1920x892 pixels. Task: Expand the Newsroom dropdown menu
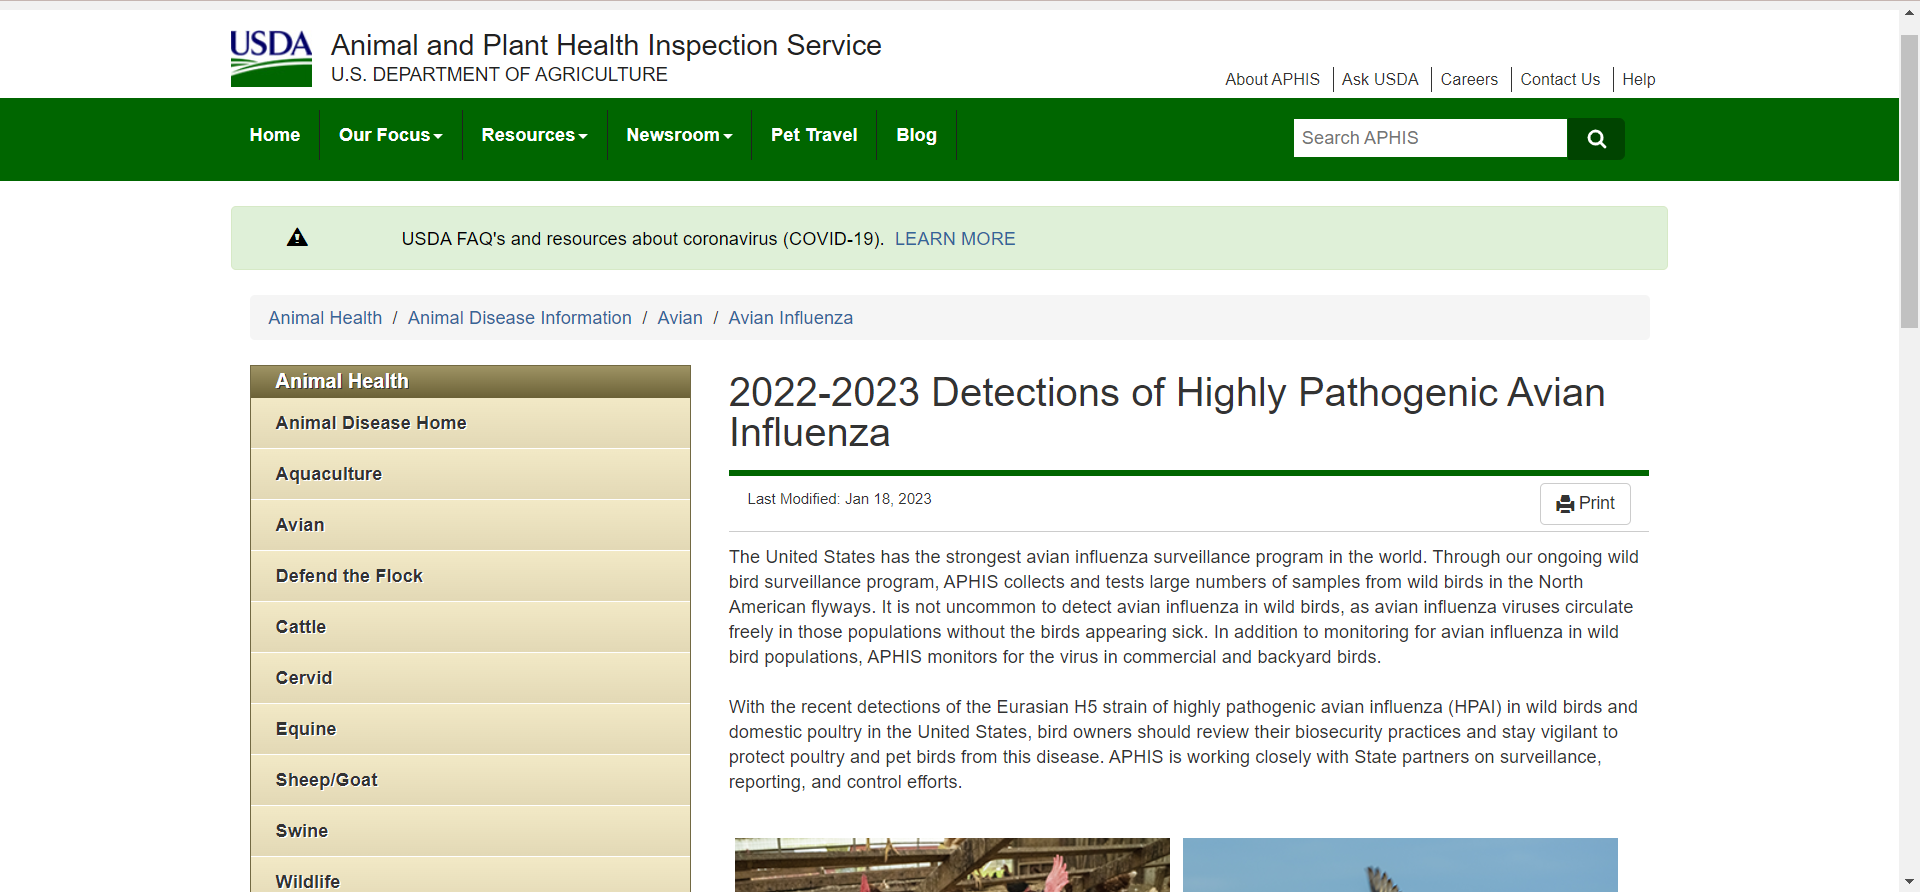pos(679,135)
